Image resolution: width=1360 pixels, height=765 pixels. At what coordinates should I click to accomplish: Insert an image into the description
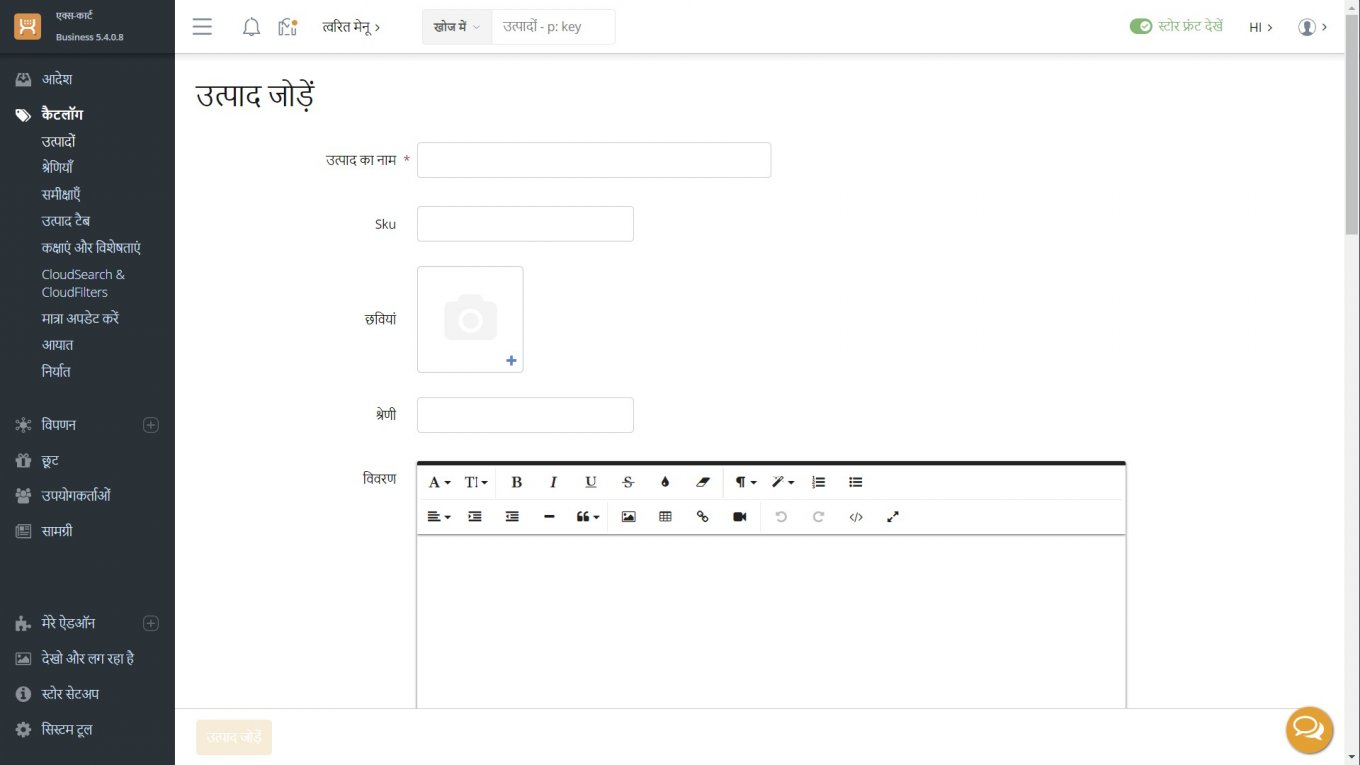pos(628,516)
